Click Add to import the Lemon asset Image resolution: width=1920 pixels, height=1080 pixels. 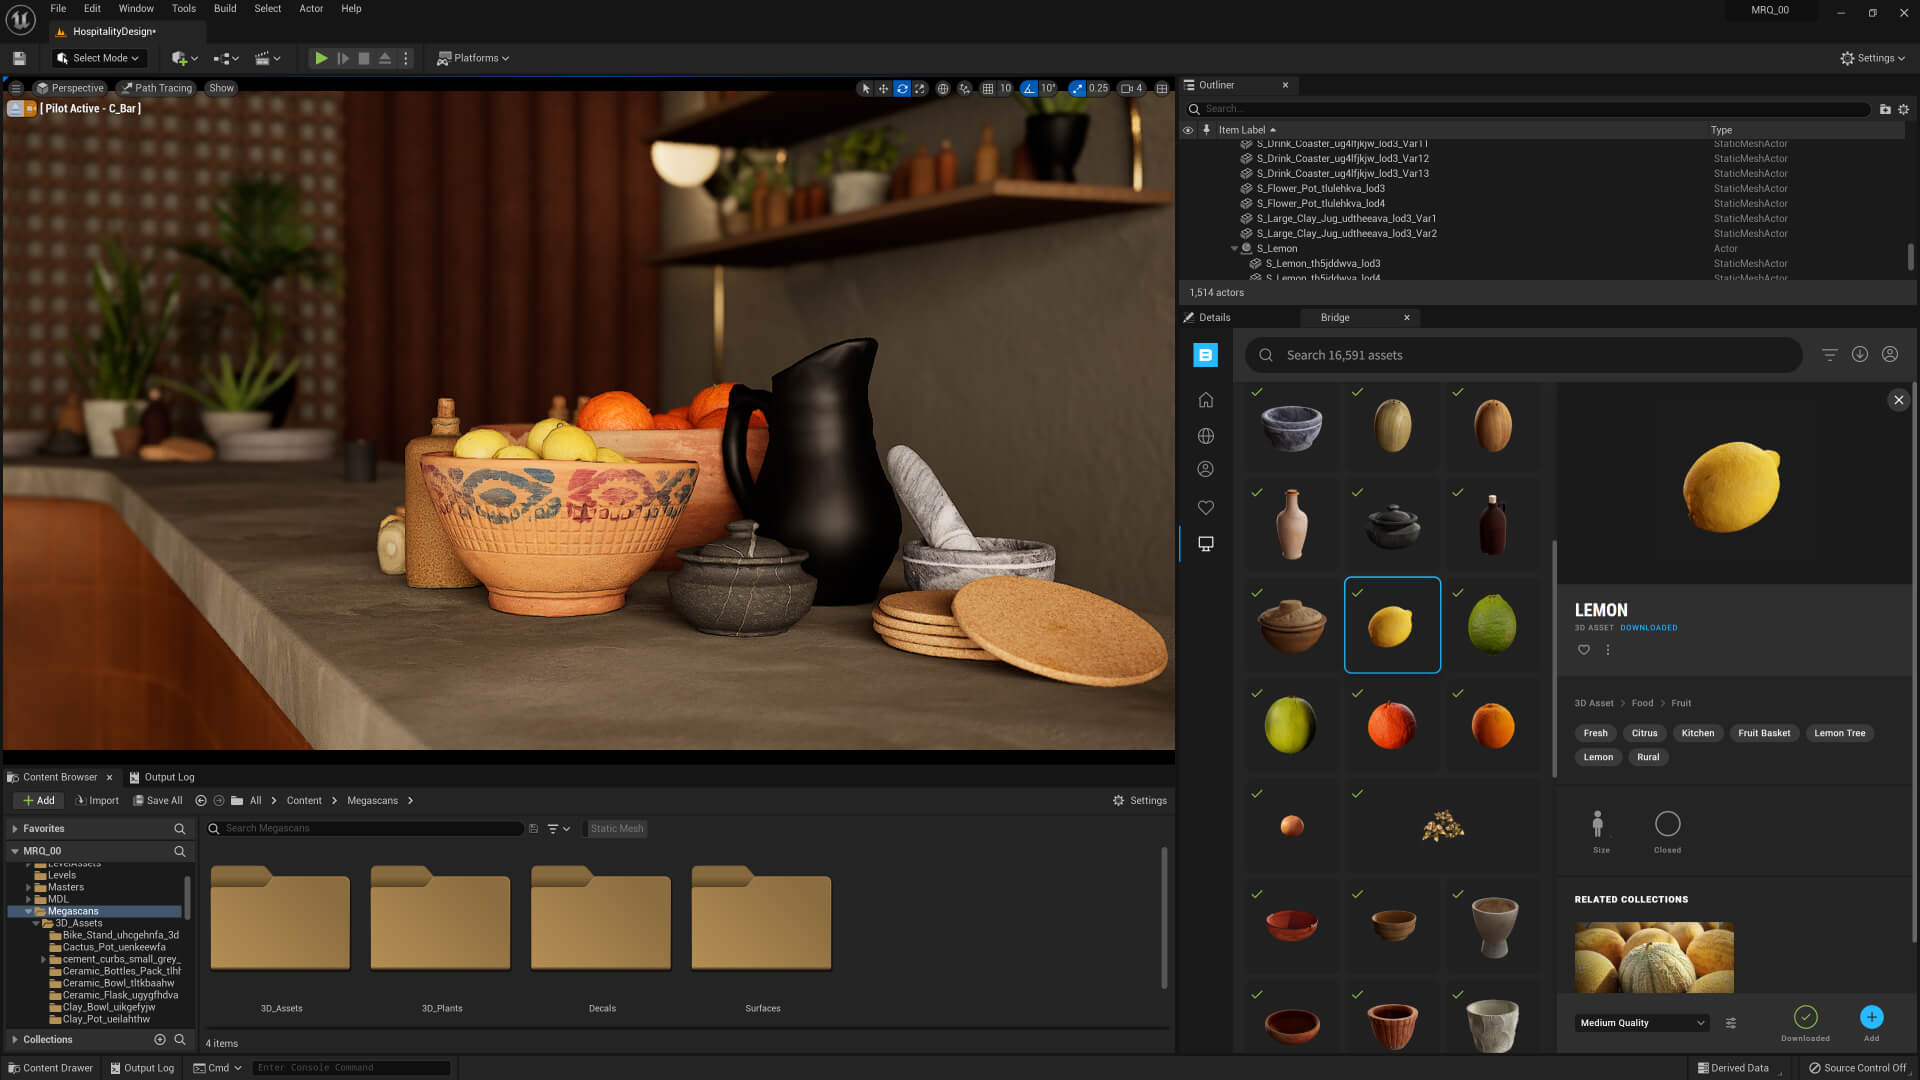click(x=1871, y=1017)
